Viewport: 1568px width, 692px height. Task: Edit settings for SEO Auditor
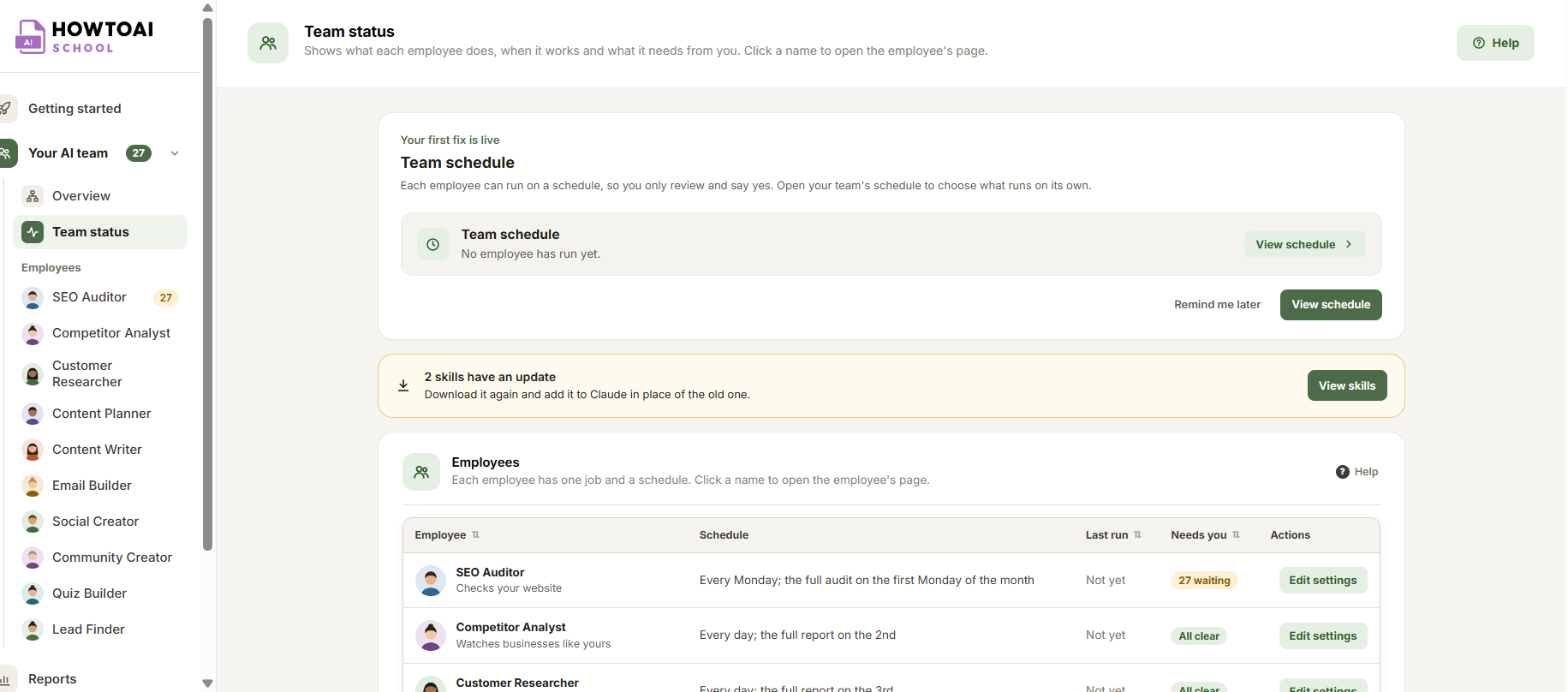point(1323,580)
